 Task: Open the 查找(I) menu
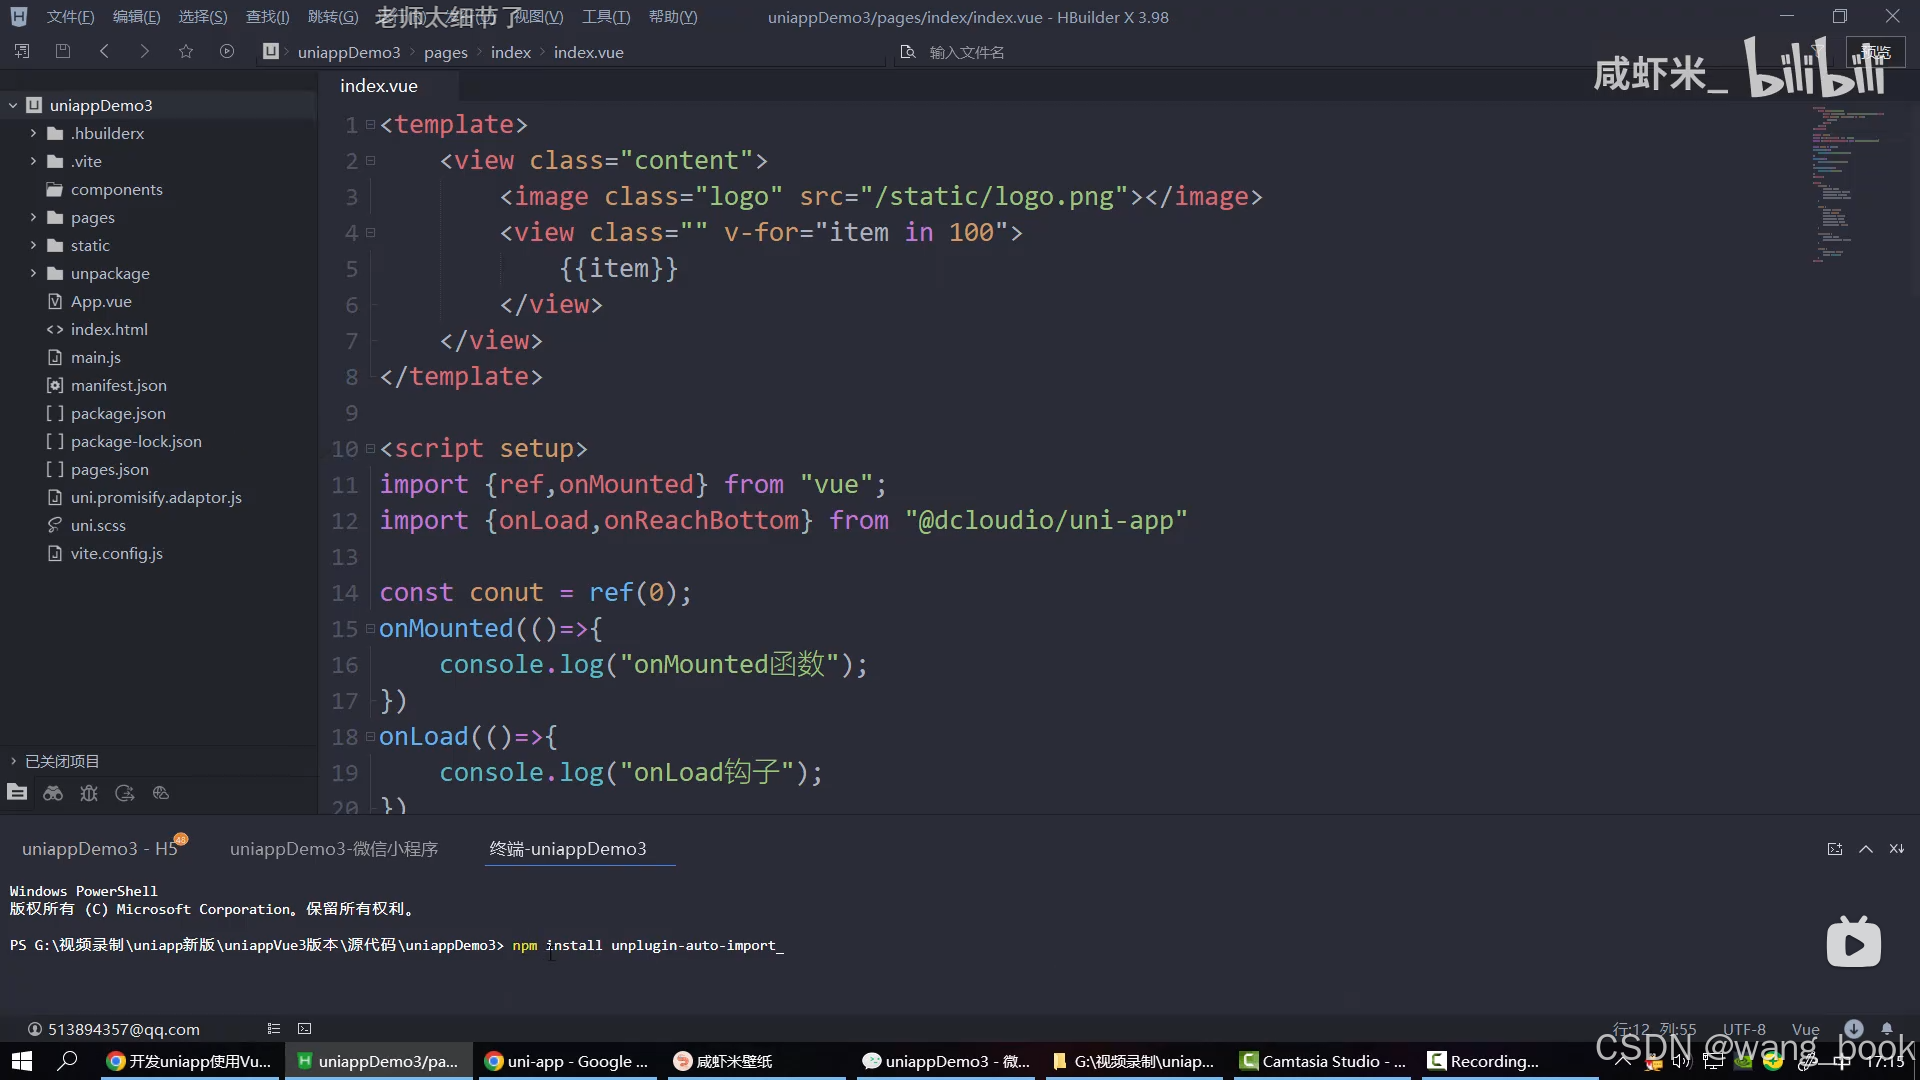click(267, 17)
